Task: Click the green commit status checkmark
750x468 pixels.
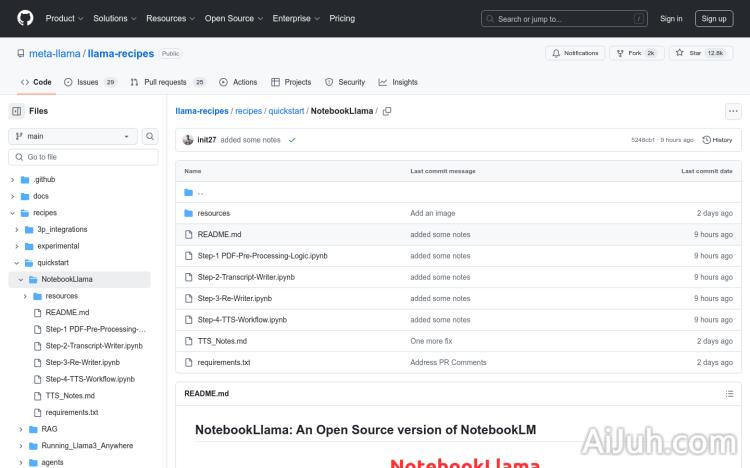Action: tap(292, 140)
